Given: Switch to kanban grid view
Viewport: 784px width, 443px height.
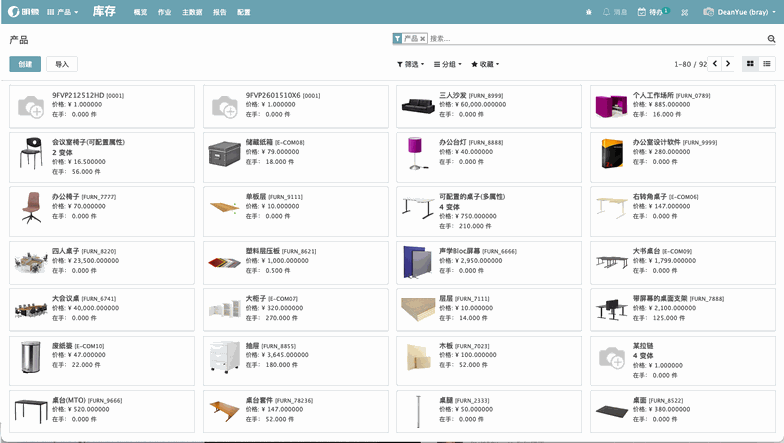Looking at the screenshot, I should (x=750, y=64).
